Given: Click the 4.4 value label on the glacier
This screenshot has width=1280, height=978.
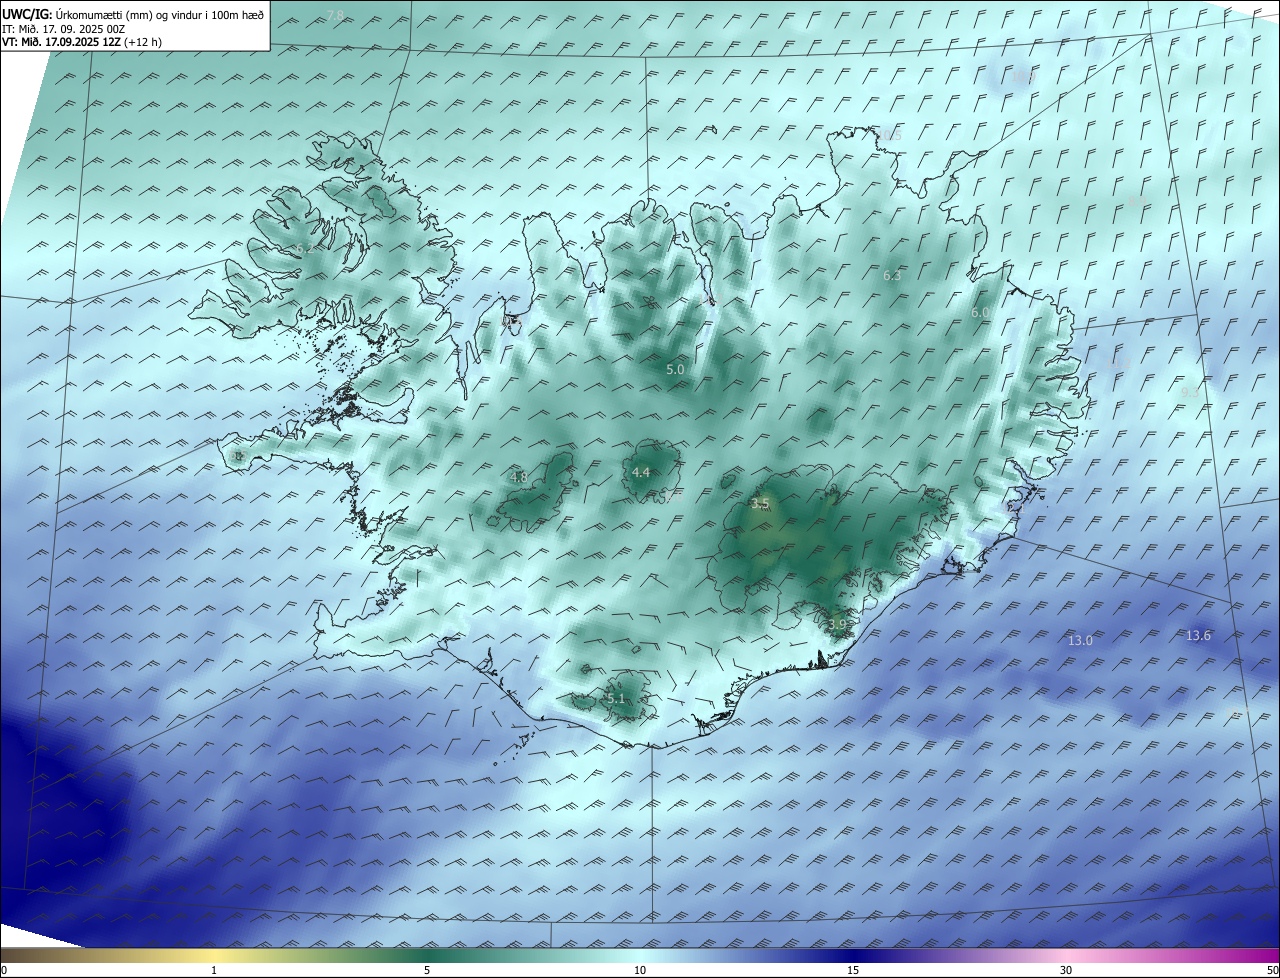Looking at the screenshot, I should click(x=641, y=472).
